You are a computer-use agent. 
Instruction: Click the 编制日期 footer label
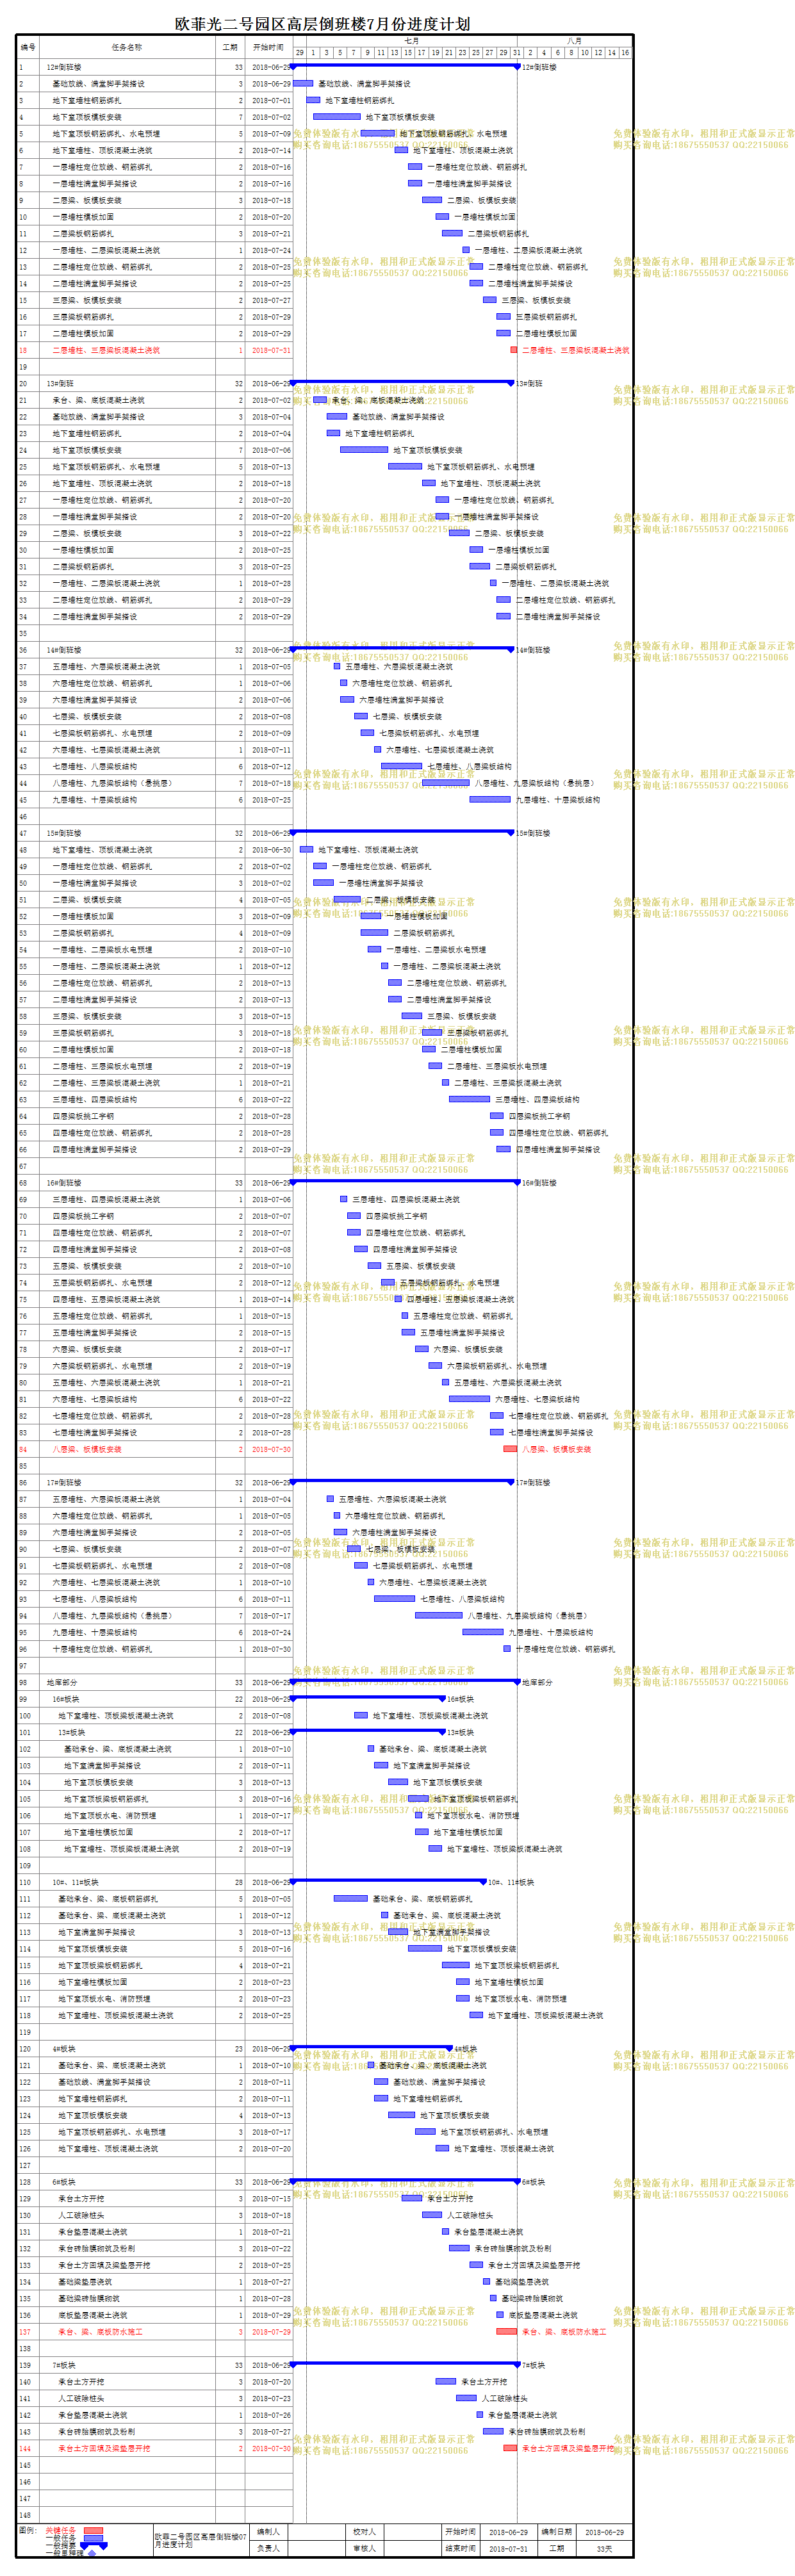point(557,2532)
